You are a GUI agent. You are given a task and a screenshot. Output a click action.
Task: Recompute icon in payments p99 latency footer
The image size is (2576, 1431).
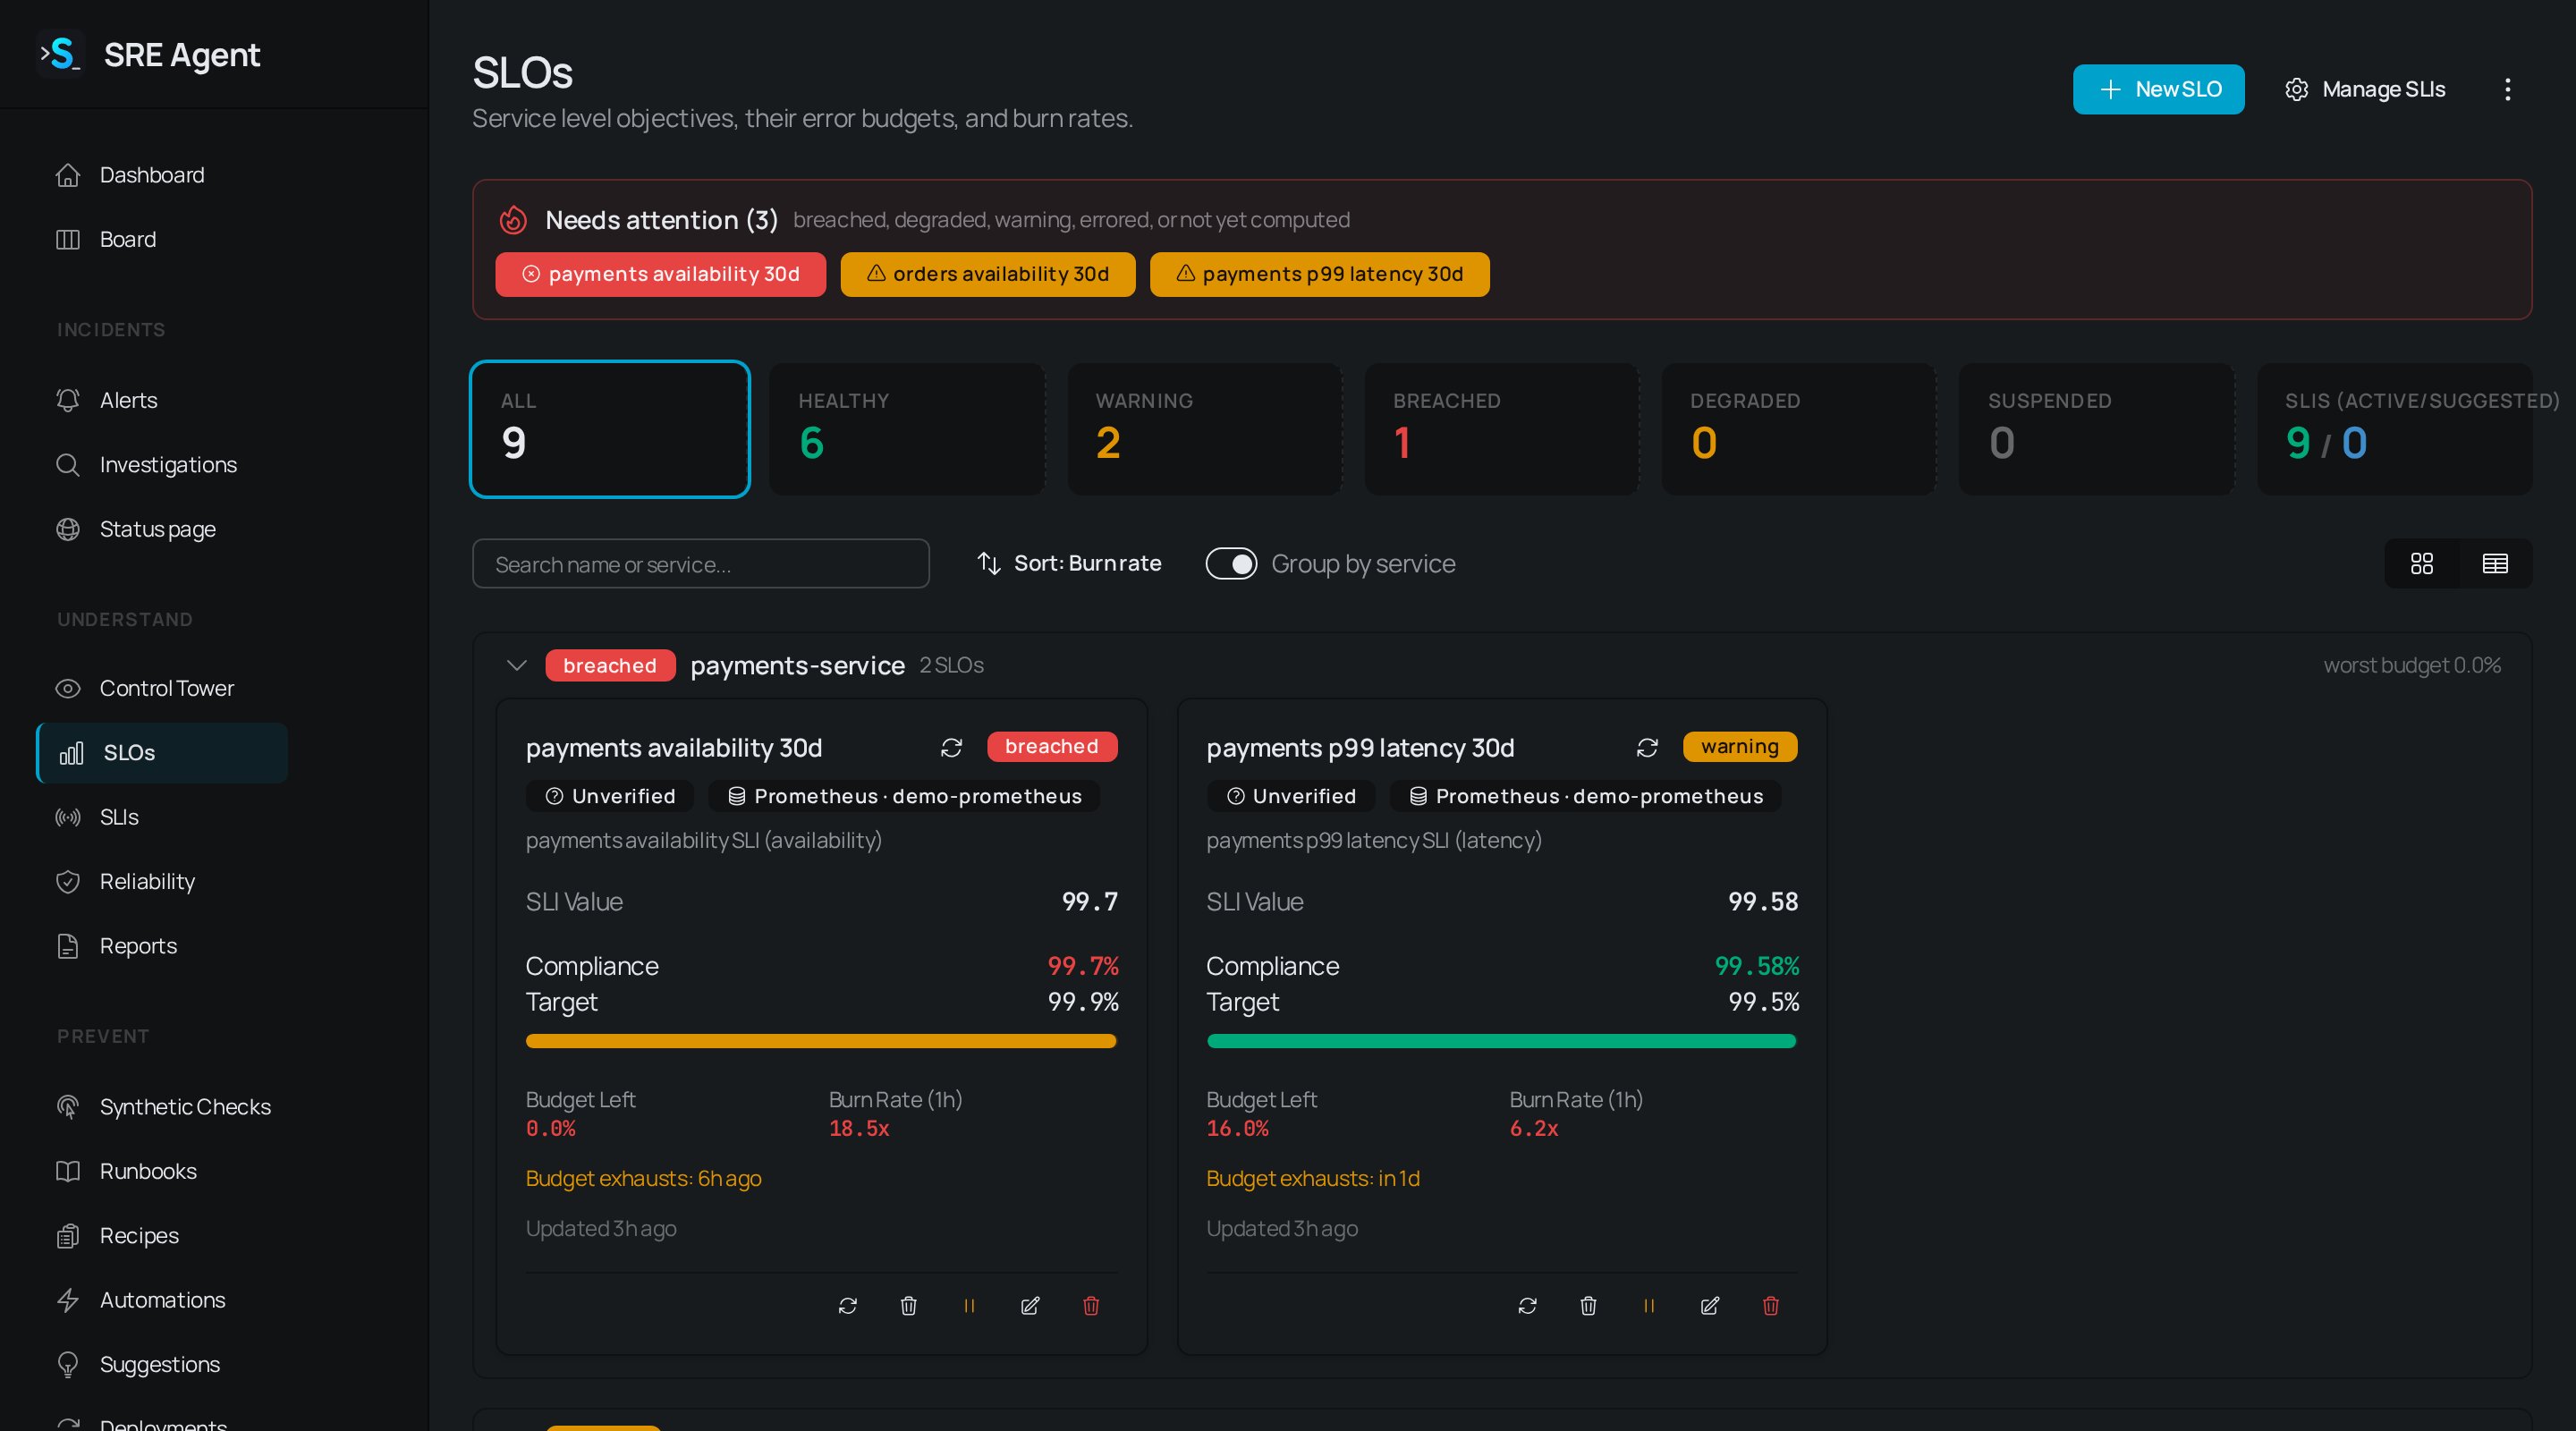(1527, 1306)
